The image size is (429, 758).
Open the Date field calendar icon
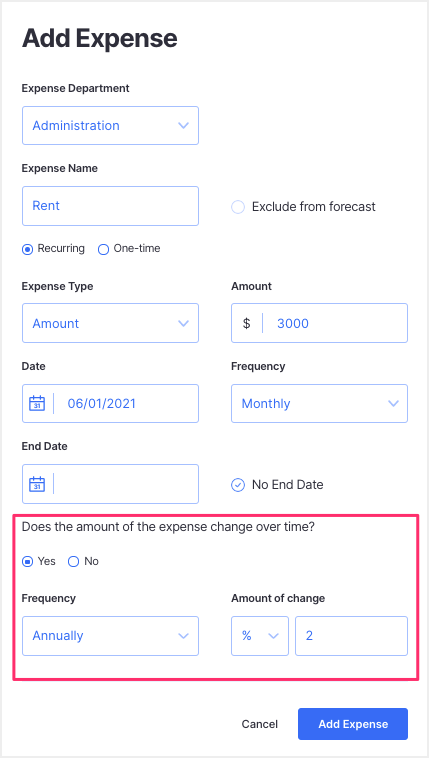37,403
